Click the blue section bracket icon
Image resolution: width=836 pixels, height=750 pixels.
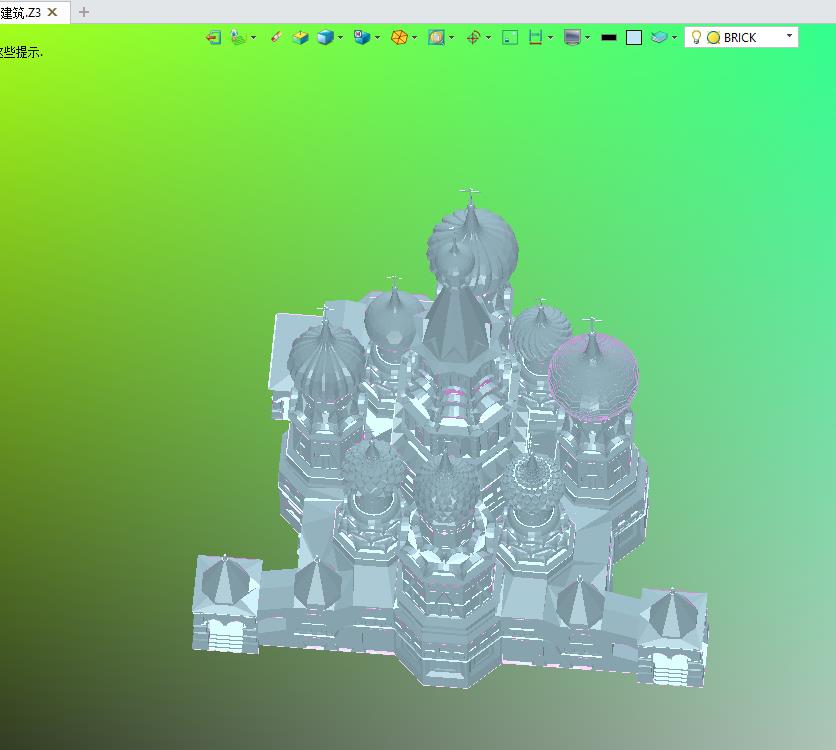(535, 37)
